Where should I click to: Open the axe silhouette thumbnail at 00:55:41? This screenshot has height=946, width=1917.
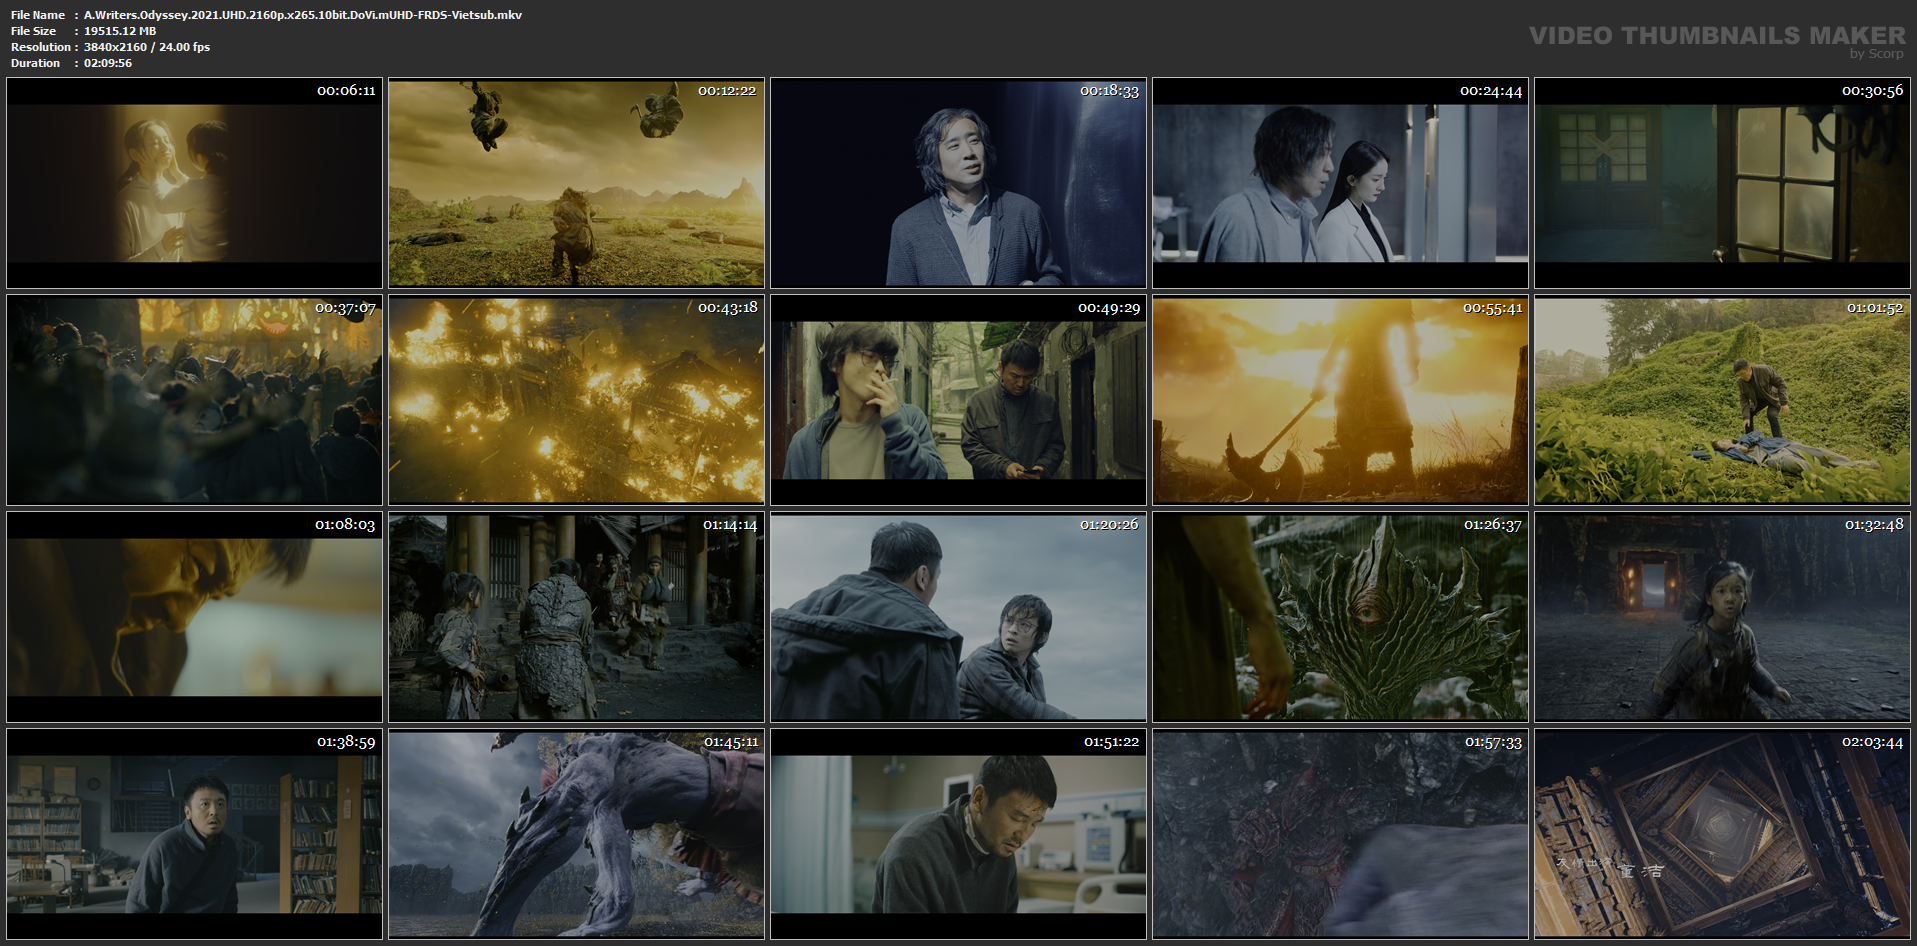pos(1340,400)
